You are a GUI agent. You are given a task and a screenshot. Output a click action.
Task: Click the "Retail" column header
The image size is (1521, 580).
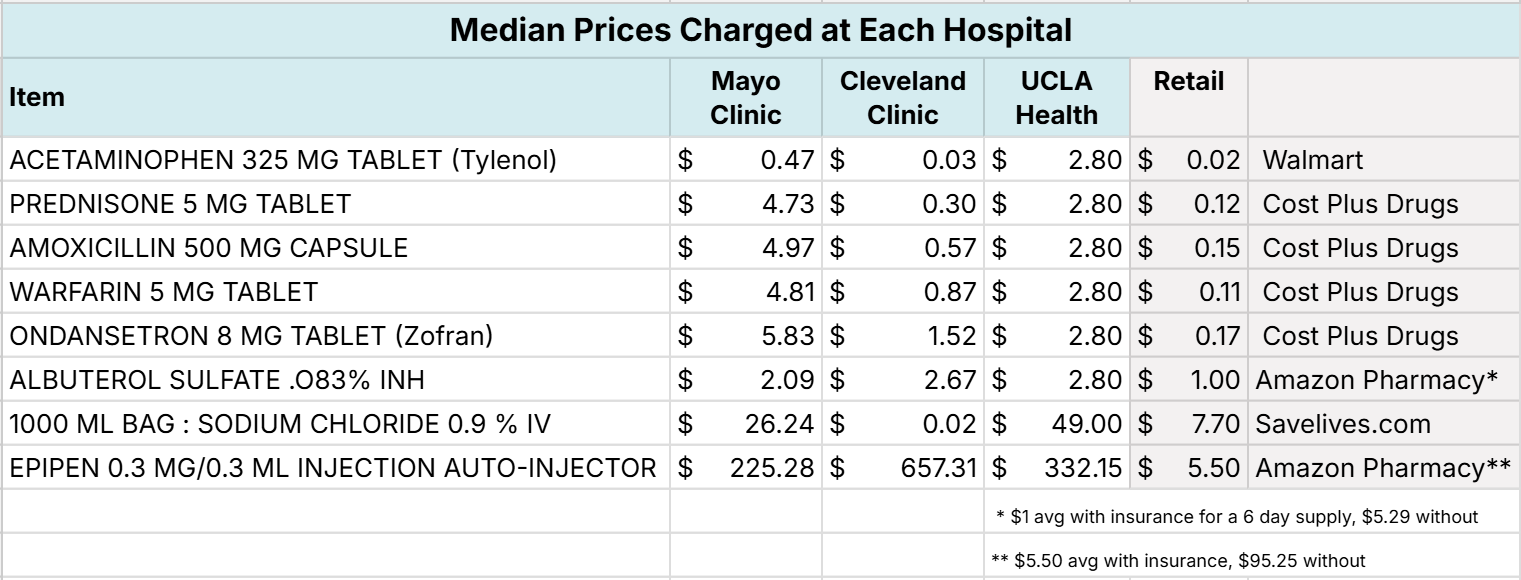(1188, 81)
